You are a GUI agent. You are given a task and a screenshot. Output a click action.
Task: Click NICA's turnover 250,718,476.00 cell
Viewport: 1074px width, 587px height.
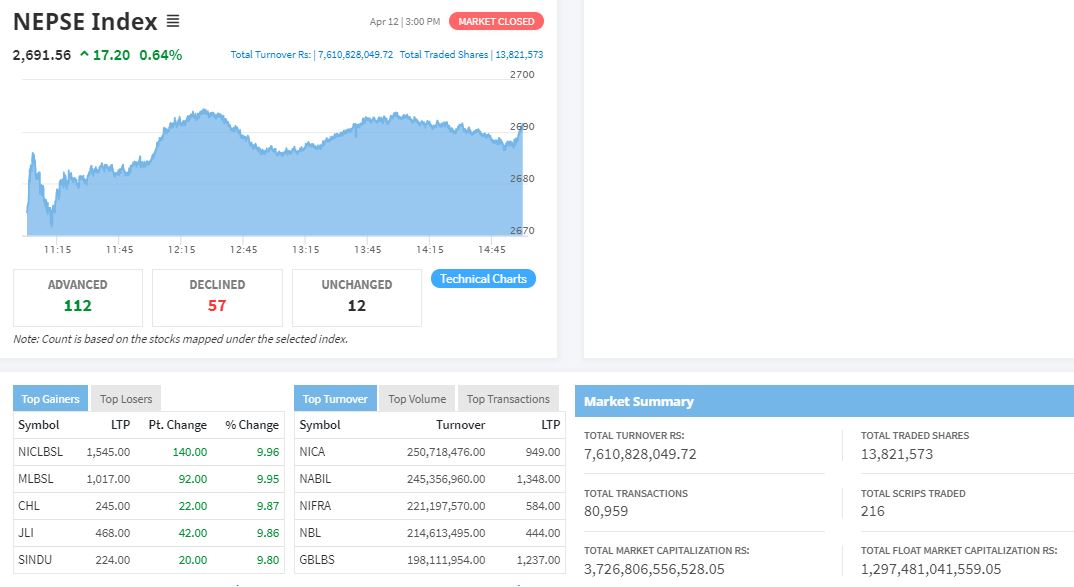click(446, 452)
